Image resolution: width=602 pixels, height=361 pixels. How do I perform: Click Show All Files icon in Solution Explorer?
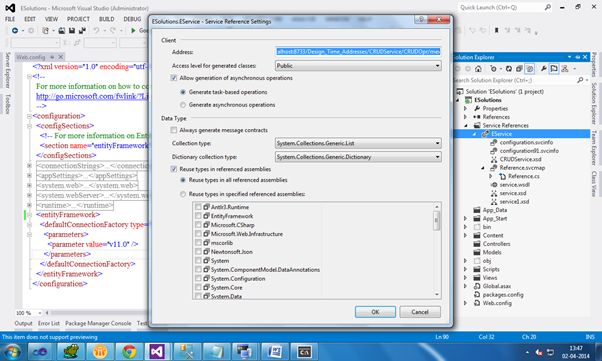529,69
